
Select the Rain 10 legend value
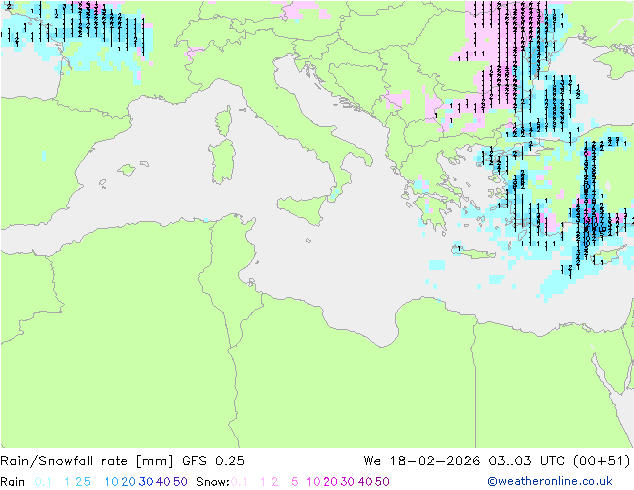point(112,482)
